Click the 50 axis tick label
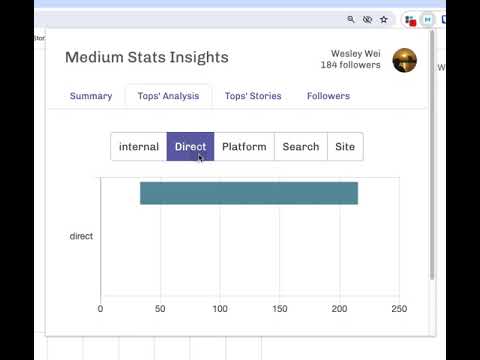Screen dimensions: 480x360 pyautogui.click(x=160, y=309)
